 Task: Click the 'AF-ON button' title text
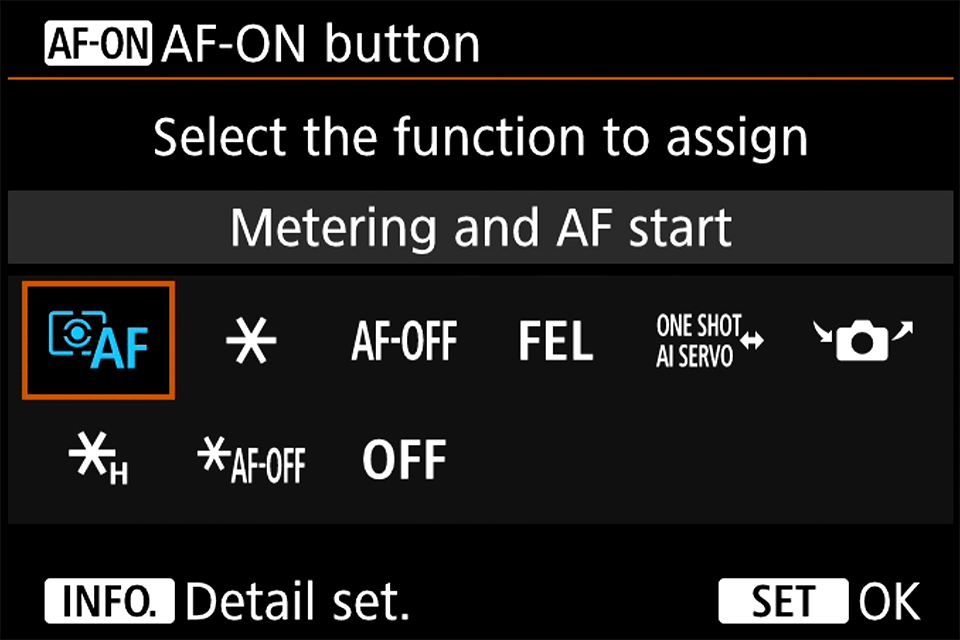(x=320, y=44)
